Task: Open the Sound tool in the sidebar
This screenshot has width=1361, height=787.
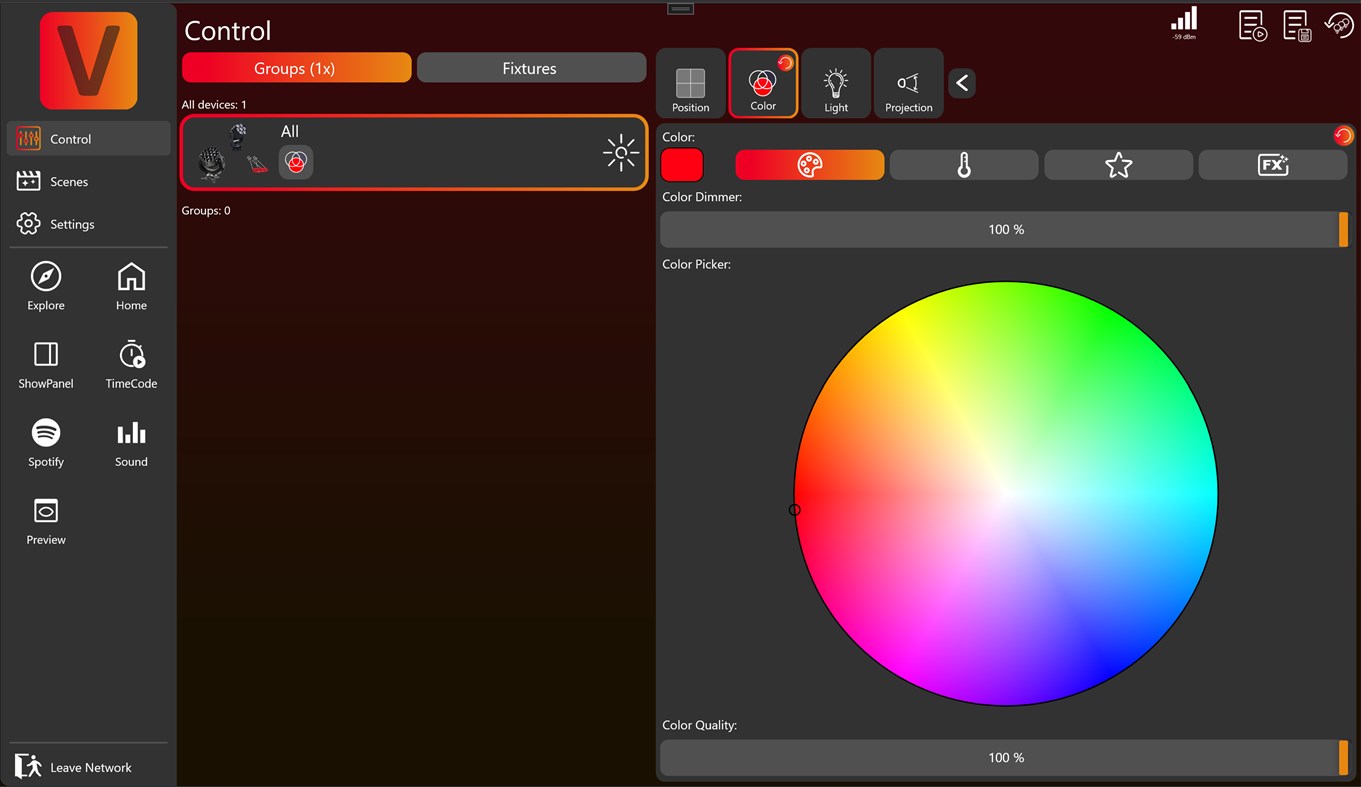Action: (131, 443)
